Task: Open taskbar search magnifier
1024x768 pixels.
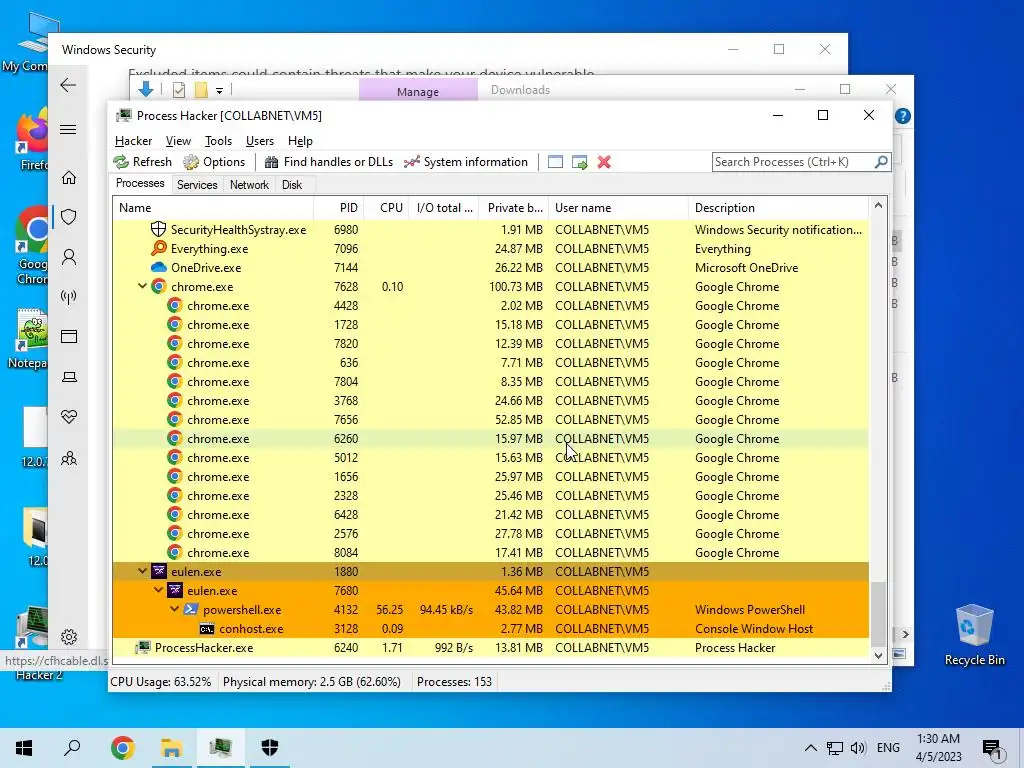Action: point(72,748)
